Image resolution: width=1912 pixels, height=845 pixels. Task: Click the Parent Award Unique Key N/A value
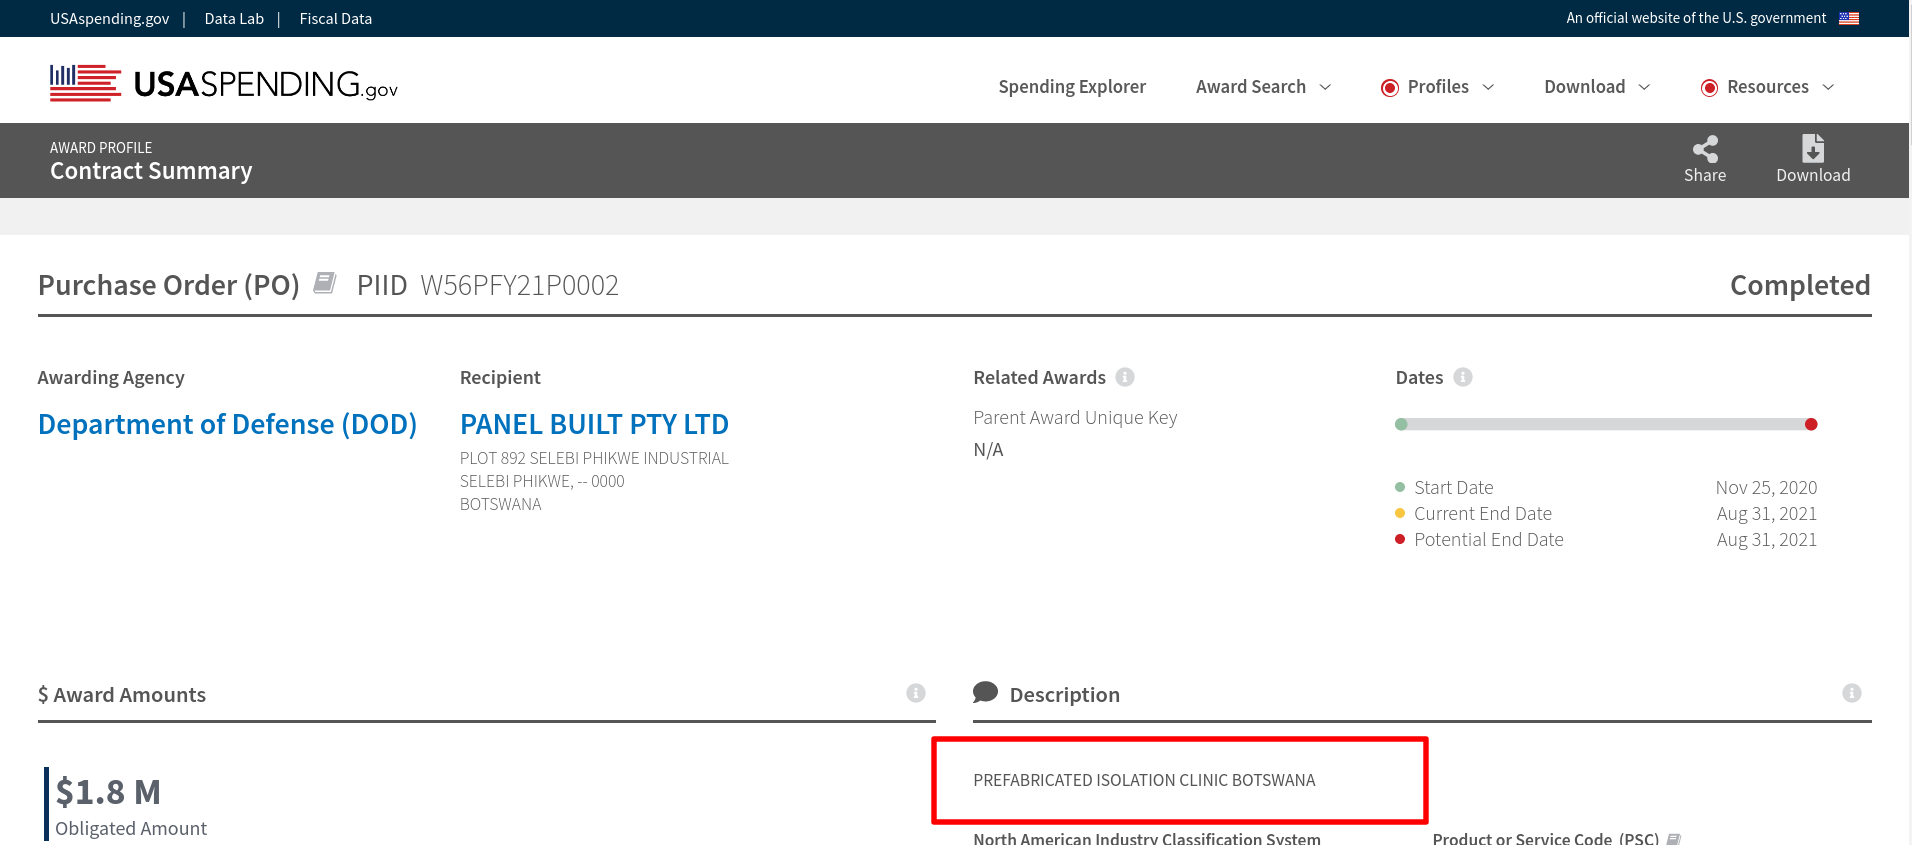click(x=988, y=450)
